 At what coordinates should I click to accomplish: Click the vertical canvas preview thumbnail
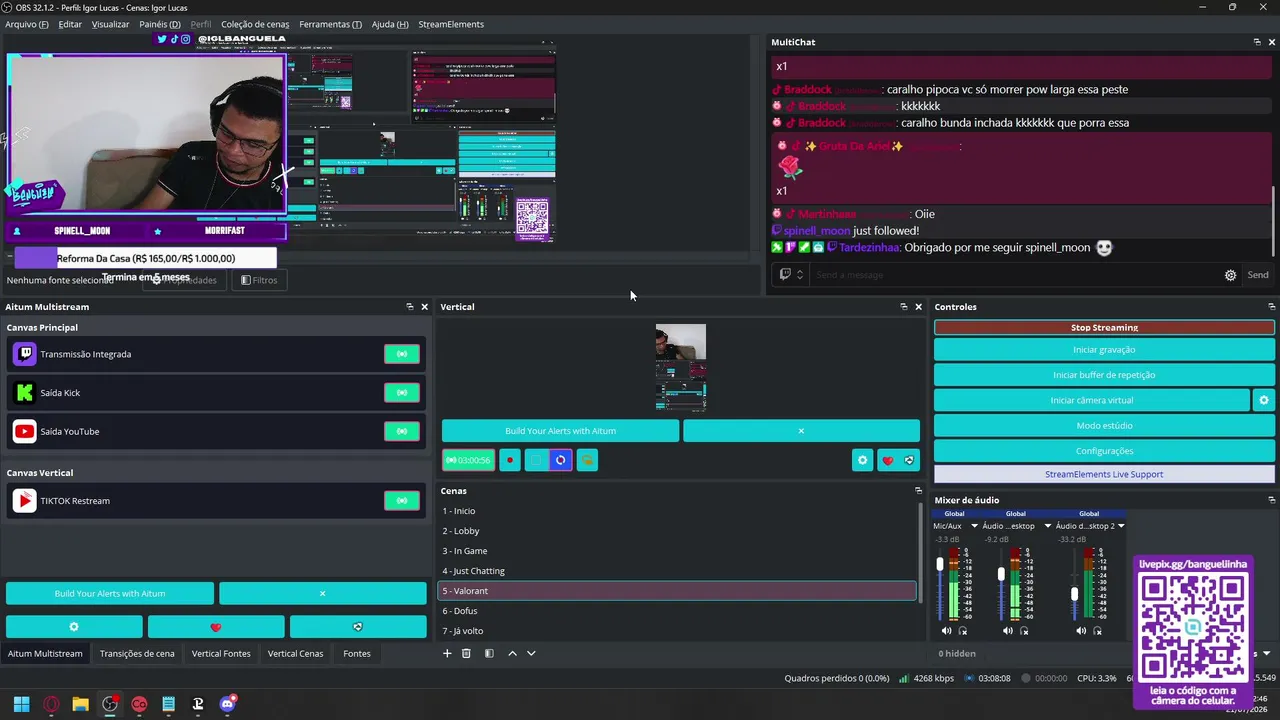pyautogui.click(x=681, y=367)
